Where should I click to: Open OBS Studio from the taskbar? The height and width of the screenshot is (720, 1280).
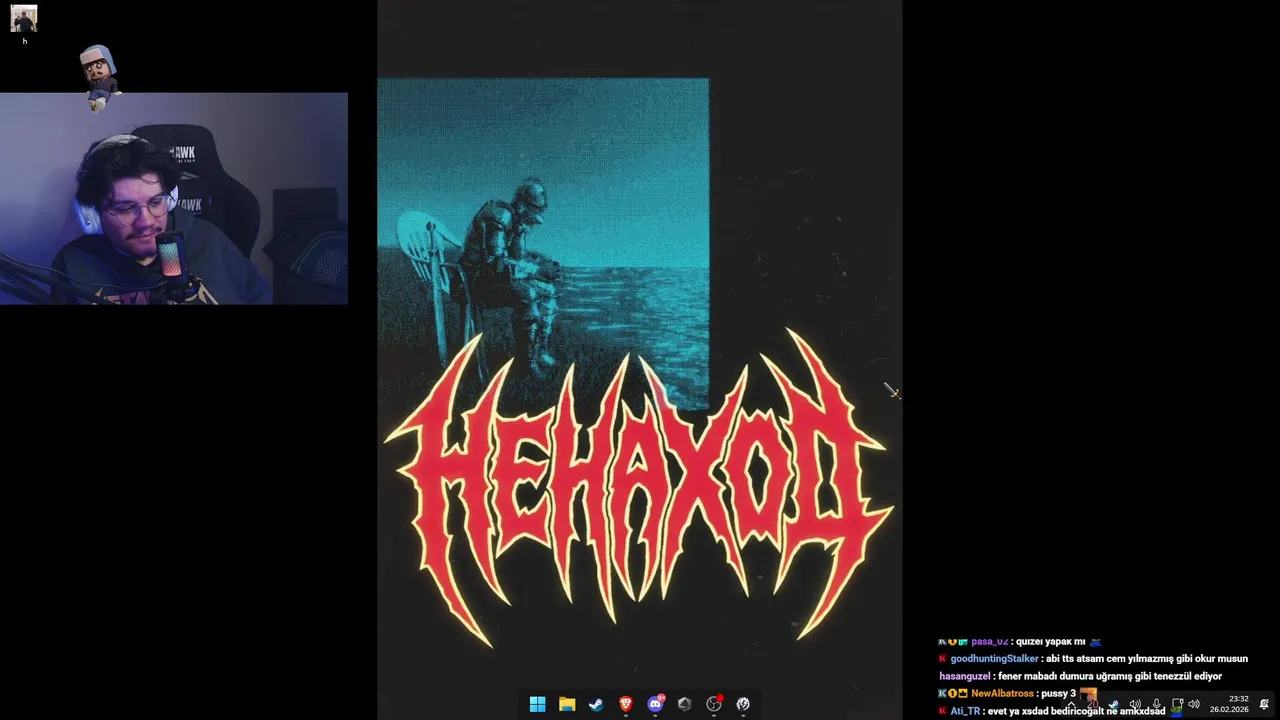[x=714, y=704]
